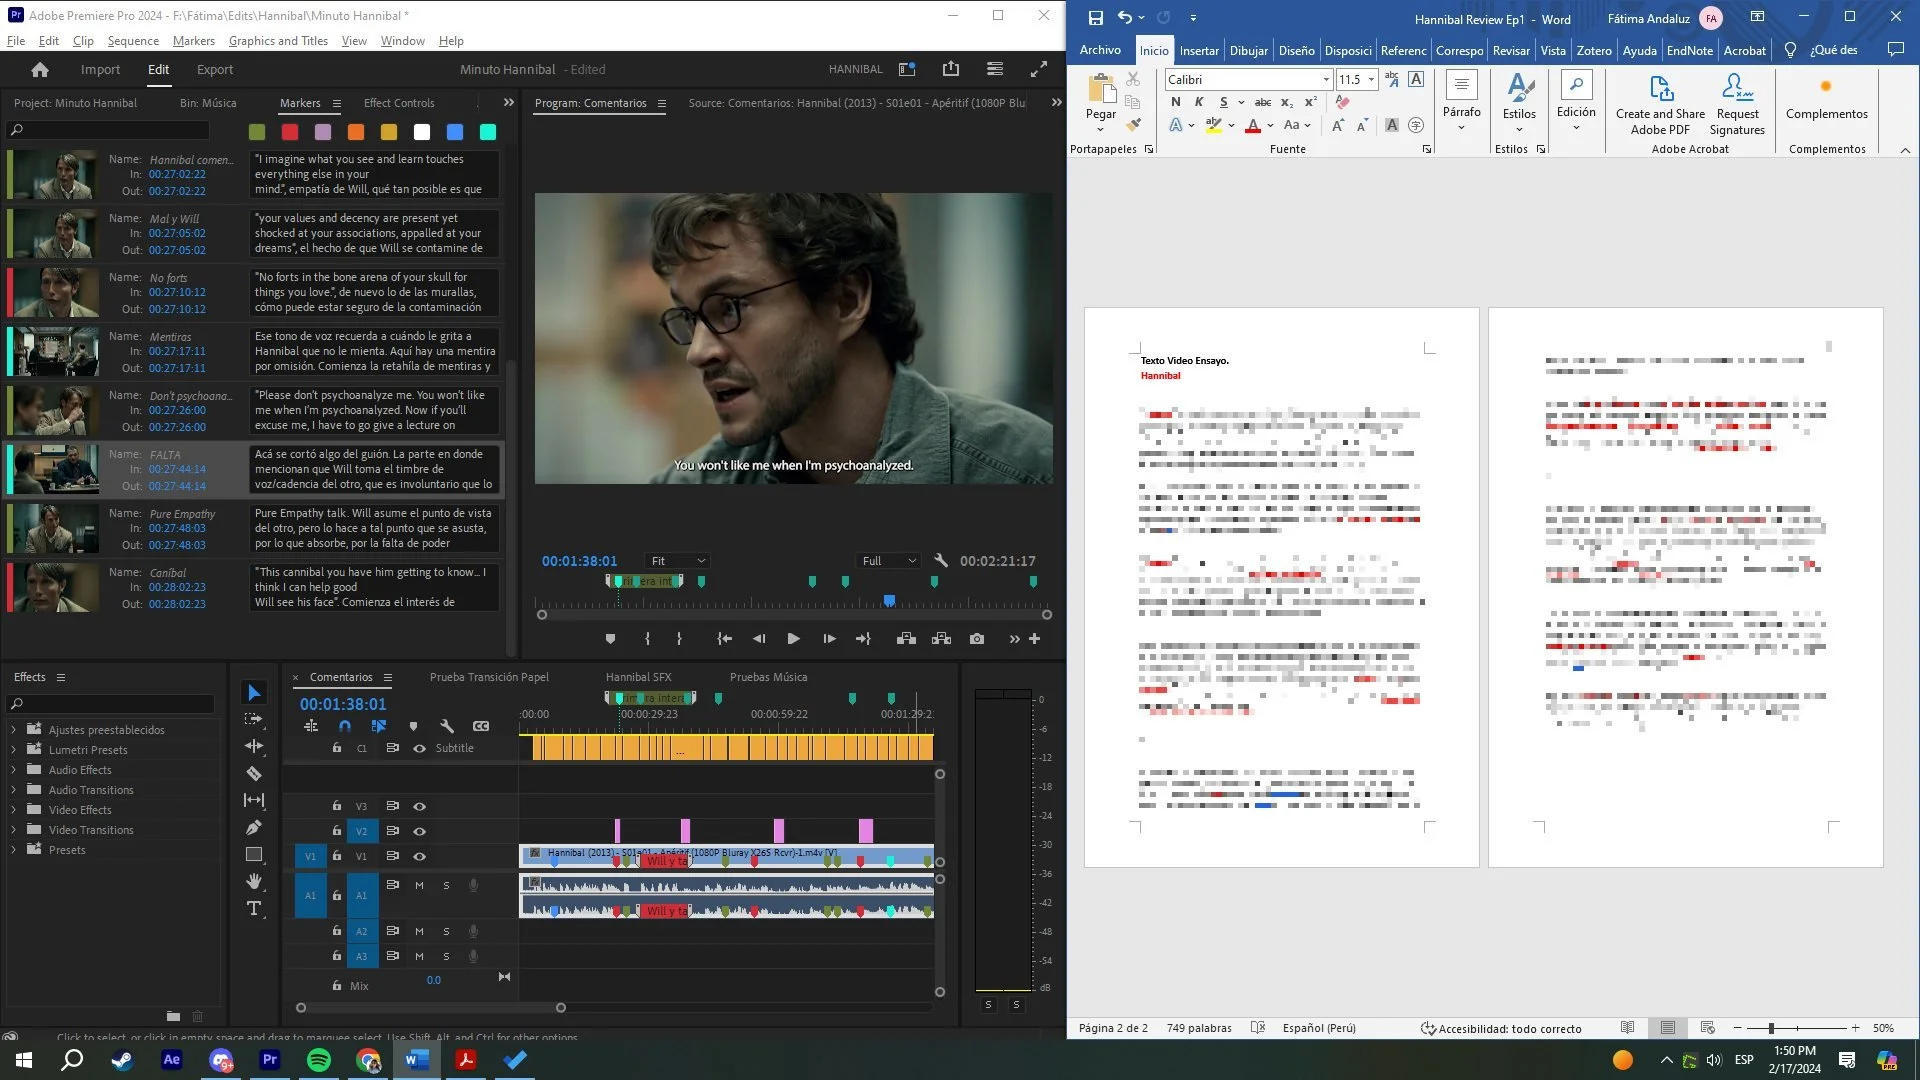The height and width of the screenshot is (1080, 1920).
Task: Switch to Prueba Transición Papel sequence tab
Action: click(x=489, y=677)
